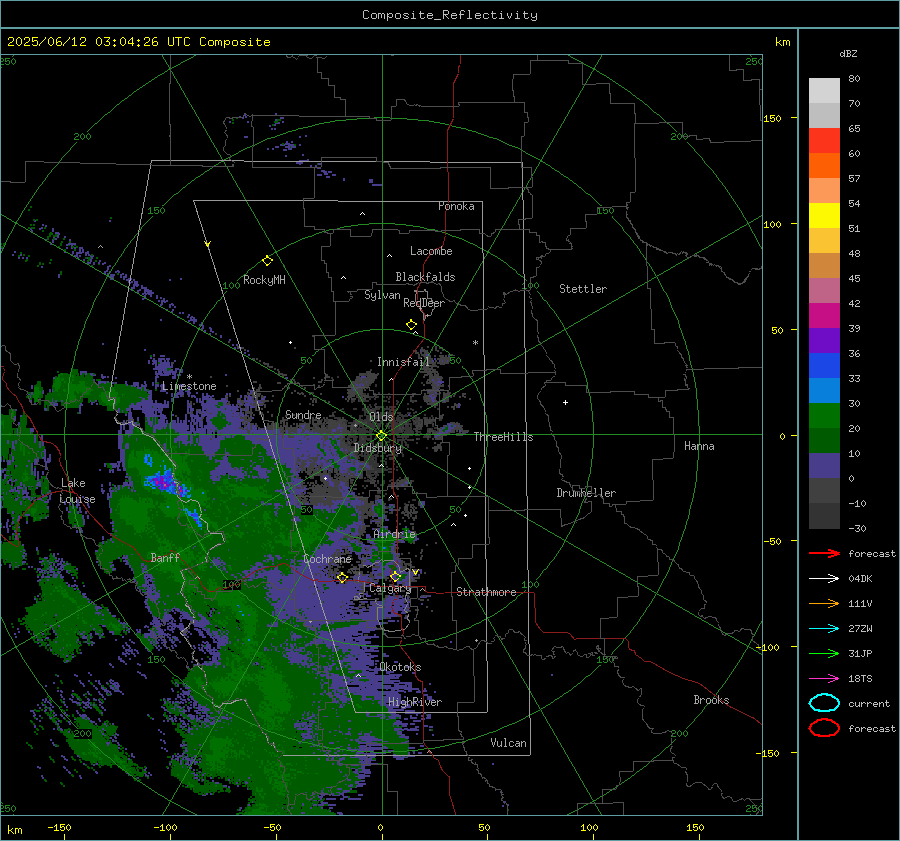
Task: Click the Innisfail city label
Action: [x=403, y=362]
